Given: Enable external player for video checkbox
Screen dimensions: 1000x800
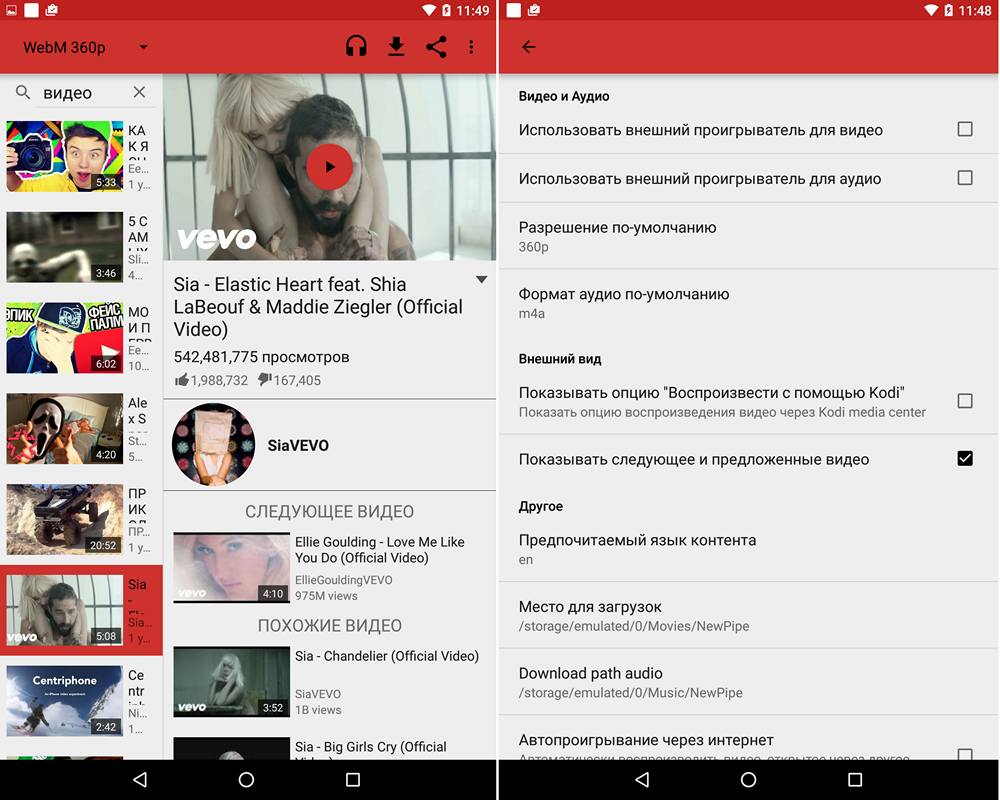Looking at the screenshot, I should pyautogui.click(x=965, y=130).
